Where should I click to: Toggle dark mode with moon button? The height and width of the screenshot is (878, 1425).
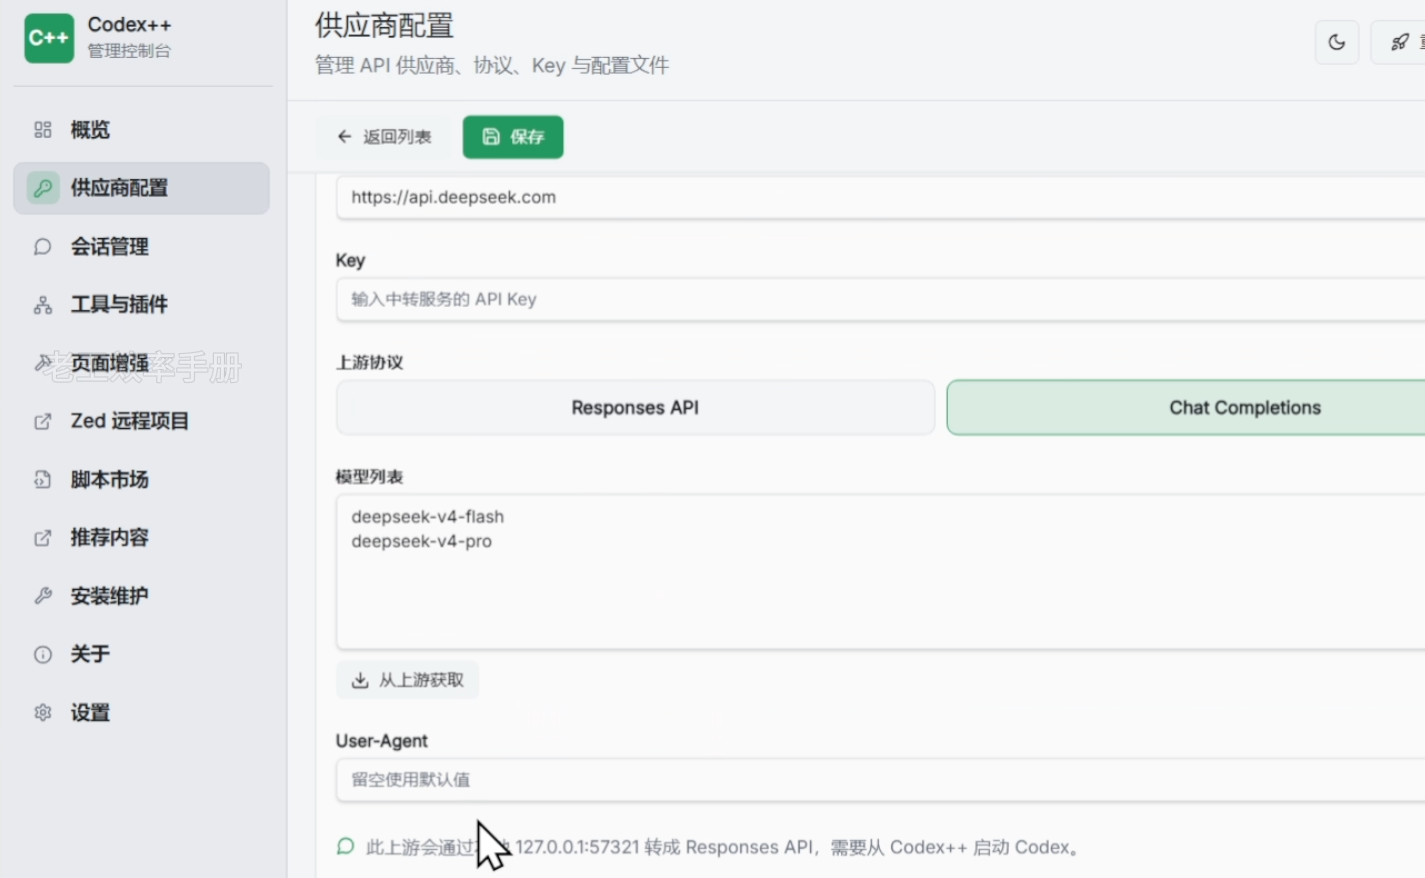pyautogui.click(x=1336, y=42)
